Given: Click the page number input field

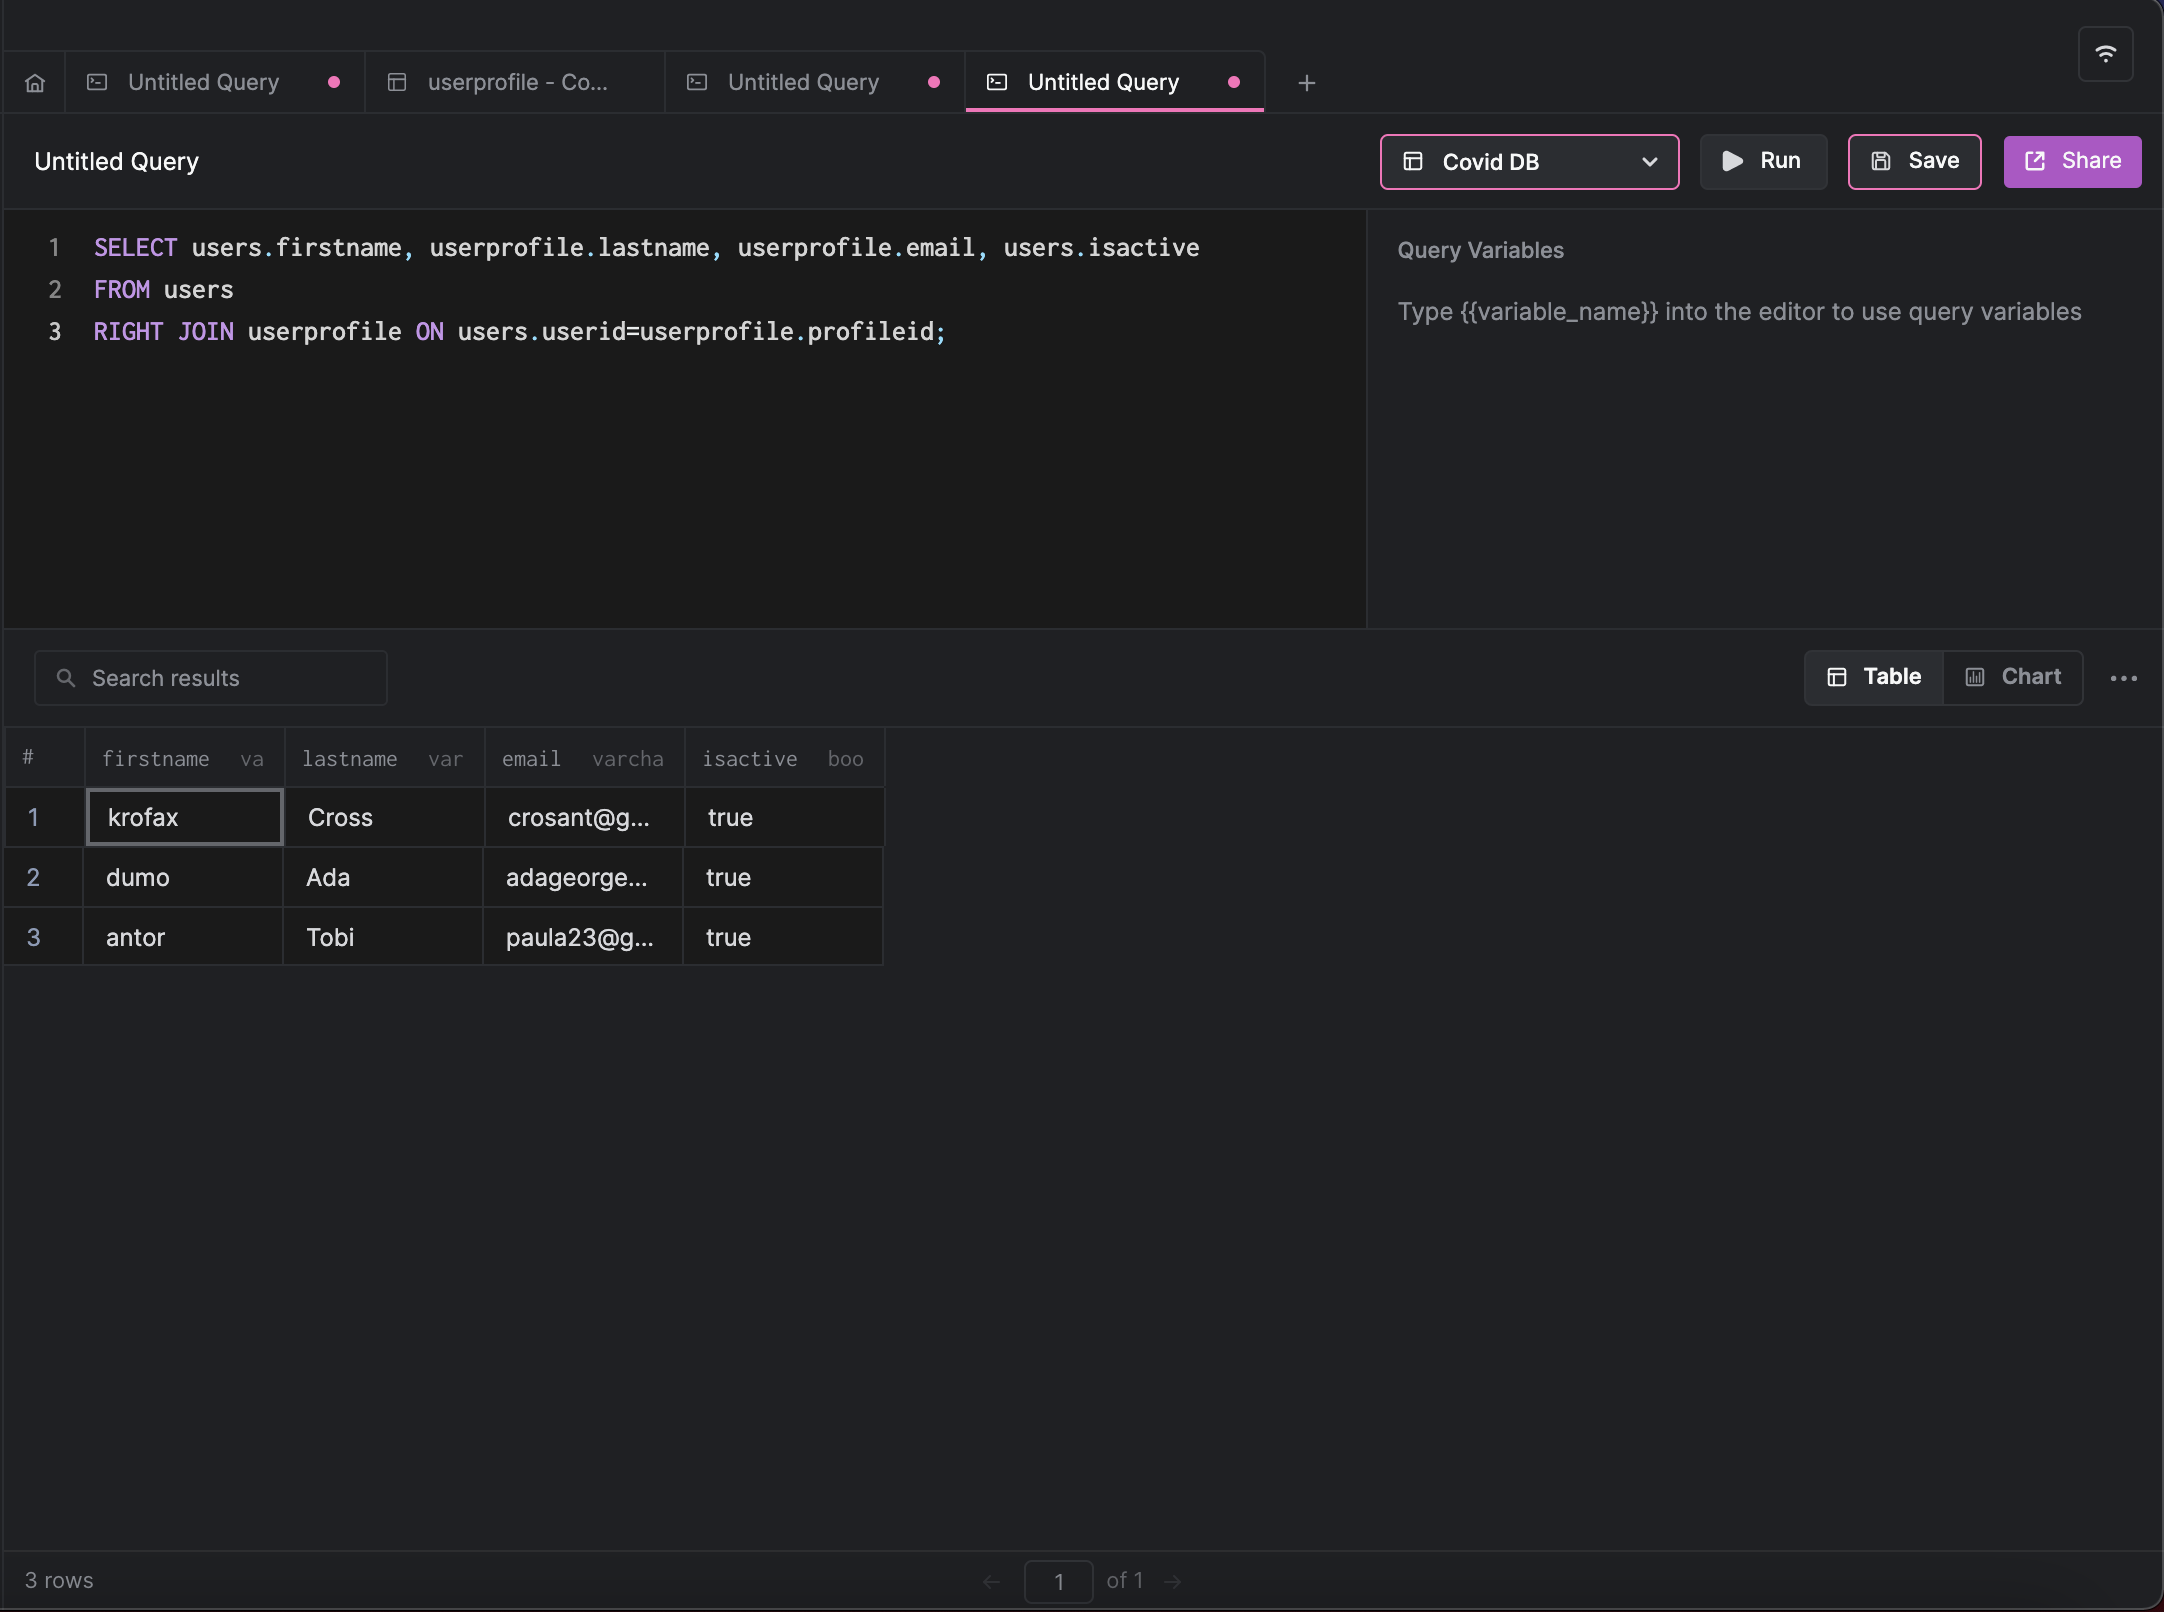Looking at the screenshot, I should (x=1058, y=1581).
